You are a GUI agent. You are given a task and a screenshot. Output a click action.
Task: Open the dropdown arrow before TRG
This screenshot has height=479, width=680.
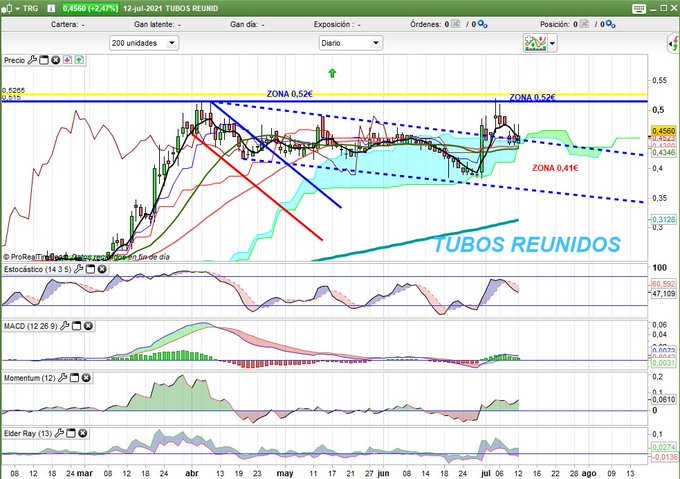pos(18,9)
